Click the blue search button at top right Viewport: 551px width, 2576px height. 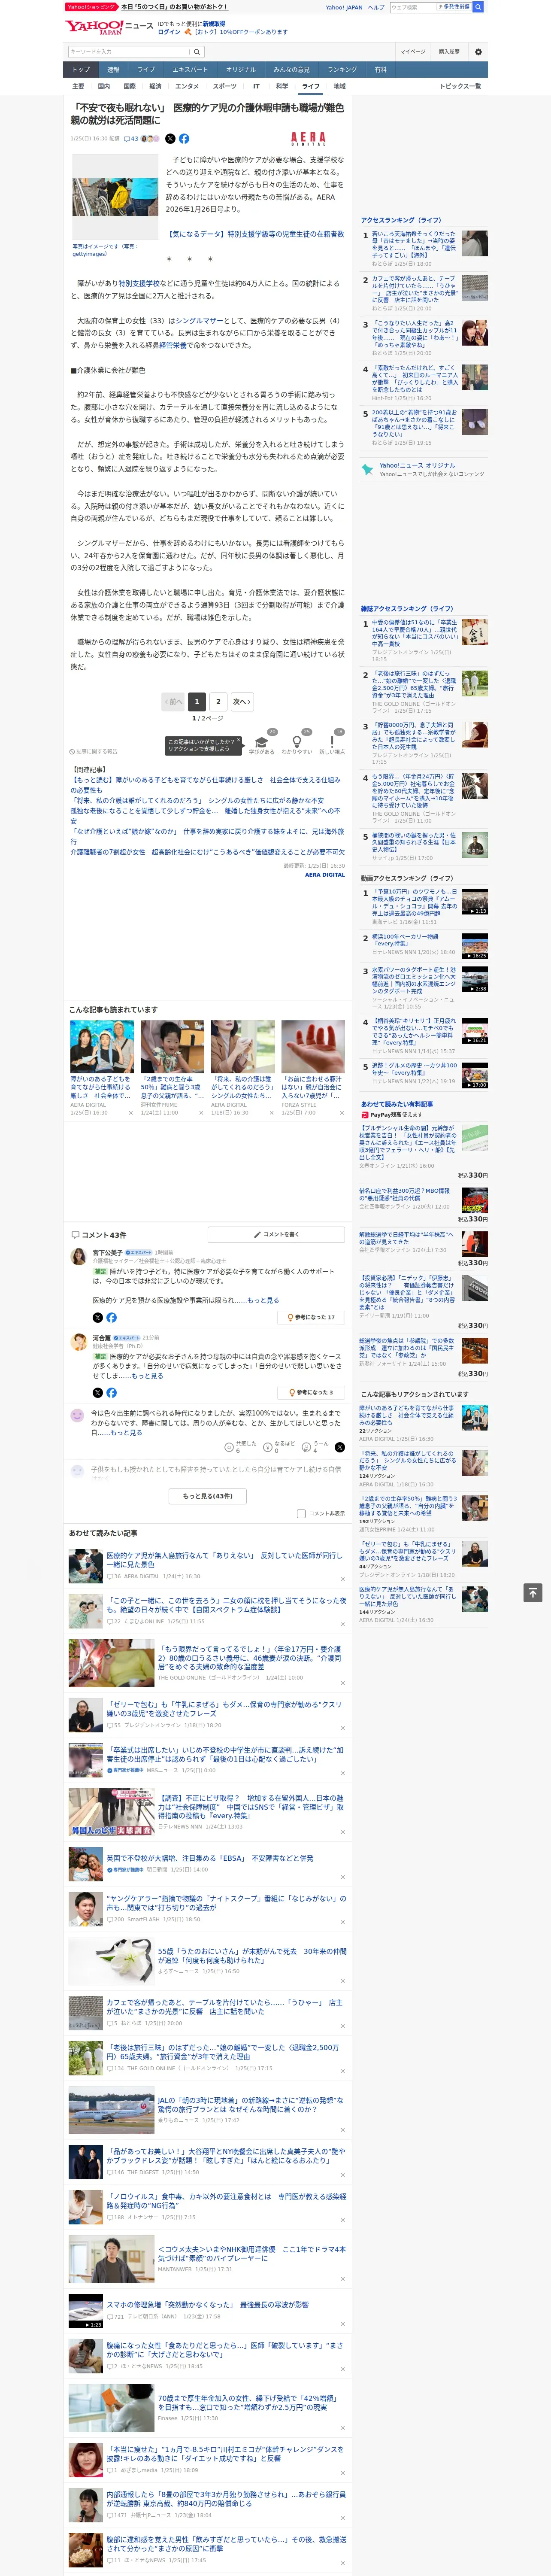tap(478, 7)
